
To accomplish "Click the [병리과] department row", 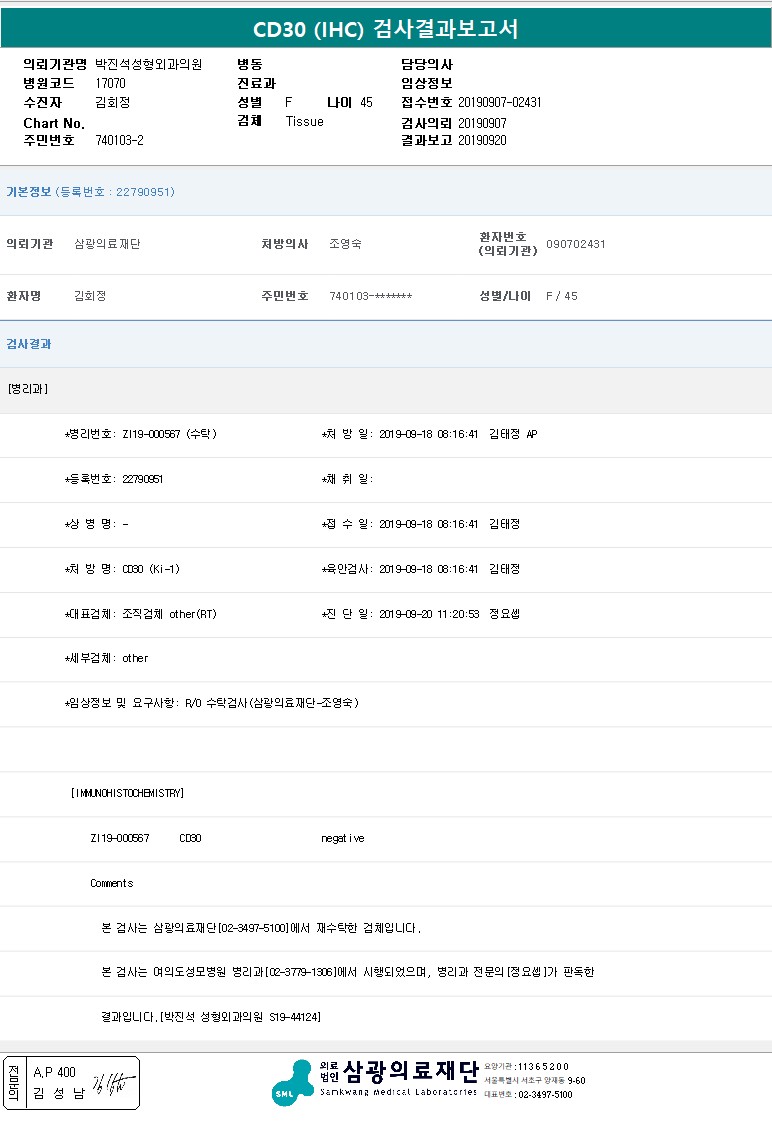I will (x=27, y=389).
